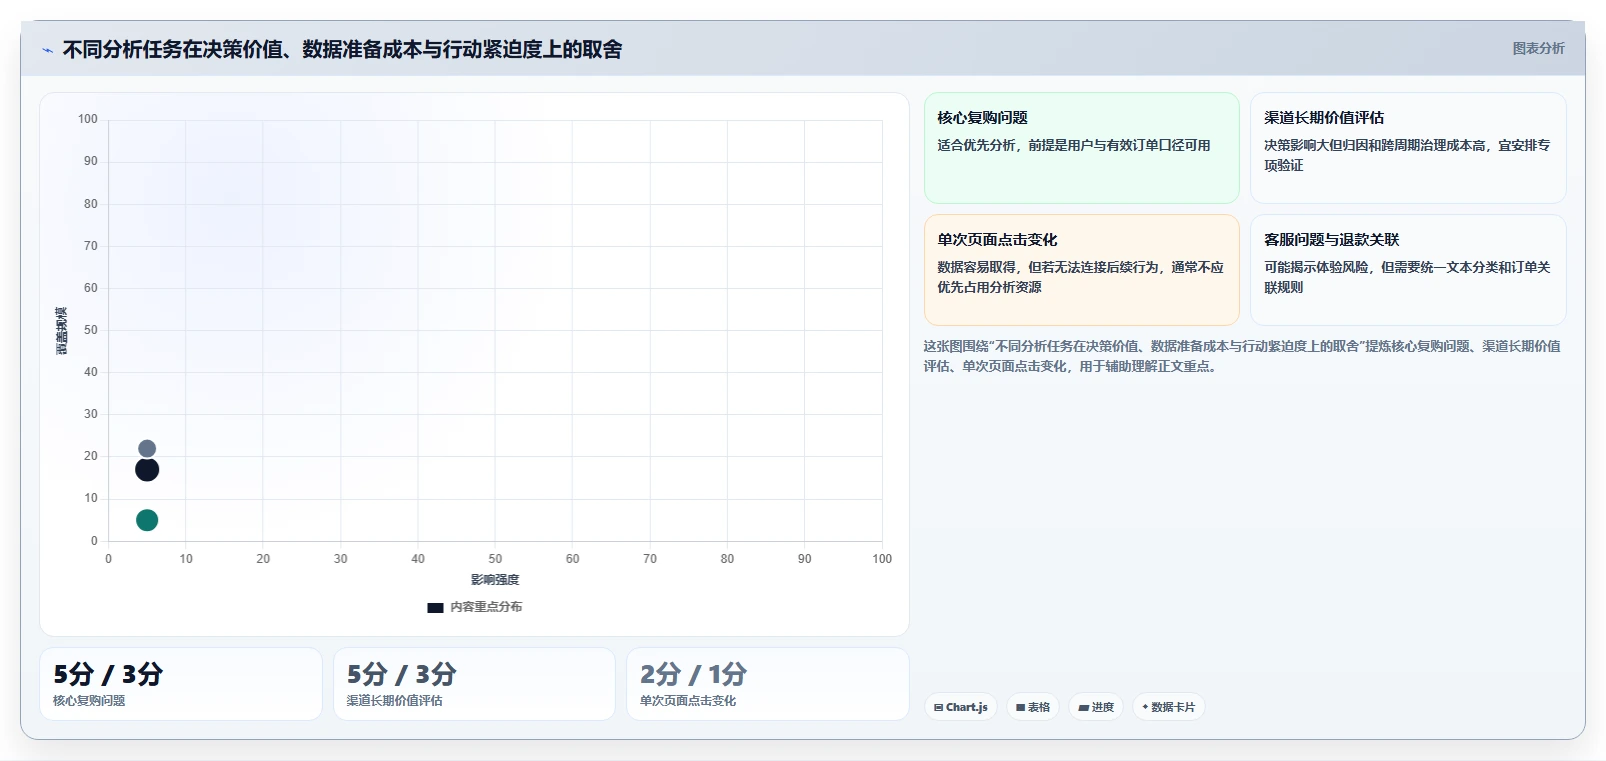The width and height of the screenshot is (1606, 761).
Task: Click the 数据卡片 sparkle icon
Action: [x=1145, y=707]
